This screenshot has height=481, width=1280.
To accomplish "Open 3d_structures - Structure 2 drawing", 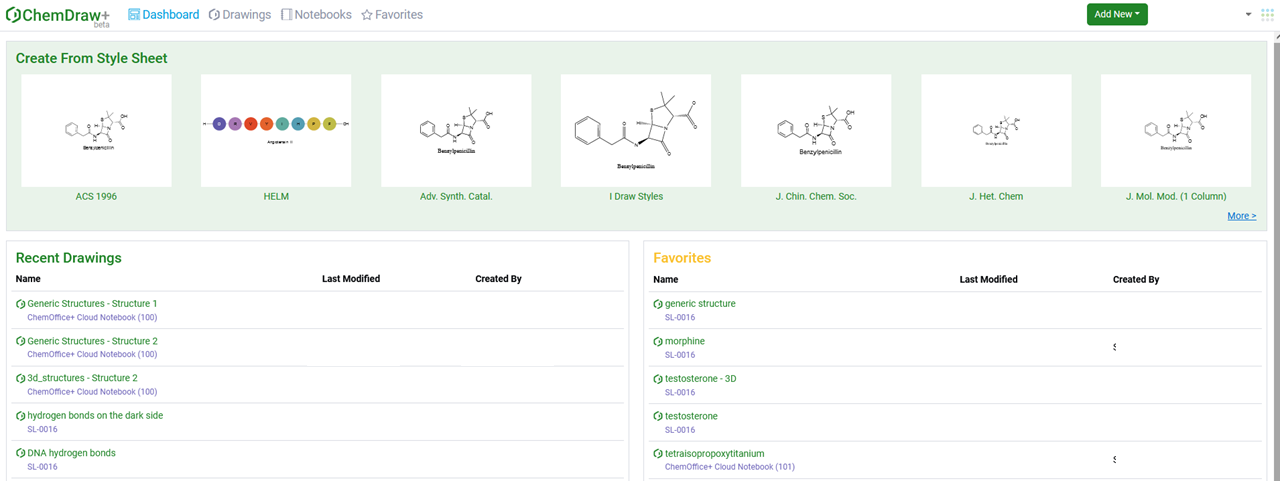I will [x=82, y=378].
